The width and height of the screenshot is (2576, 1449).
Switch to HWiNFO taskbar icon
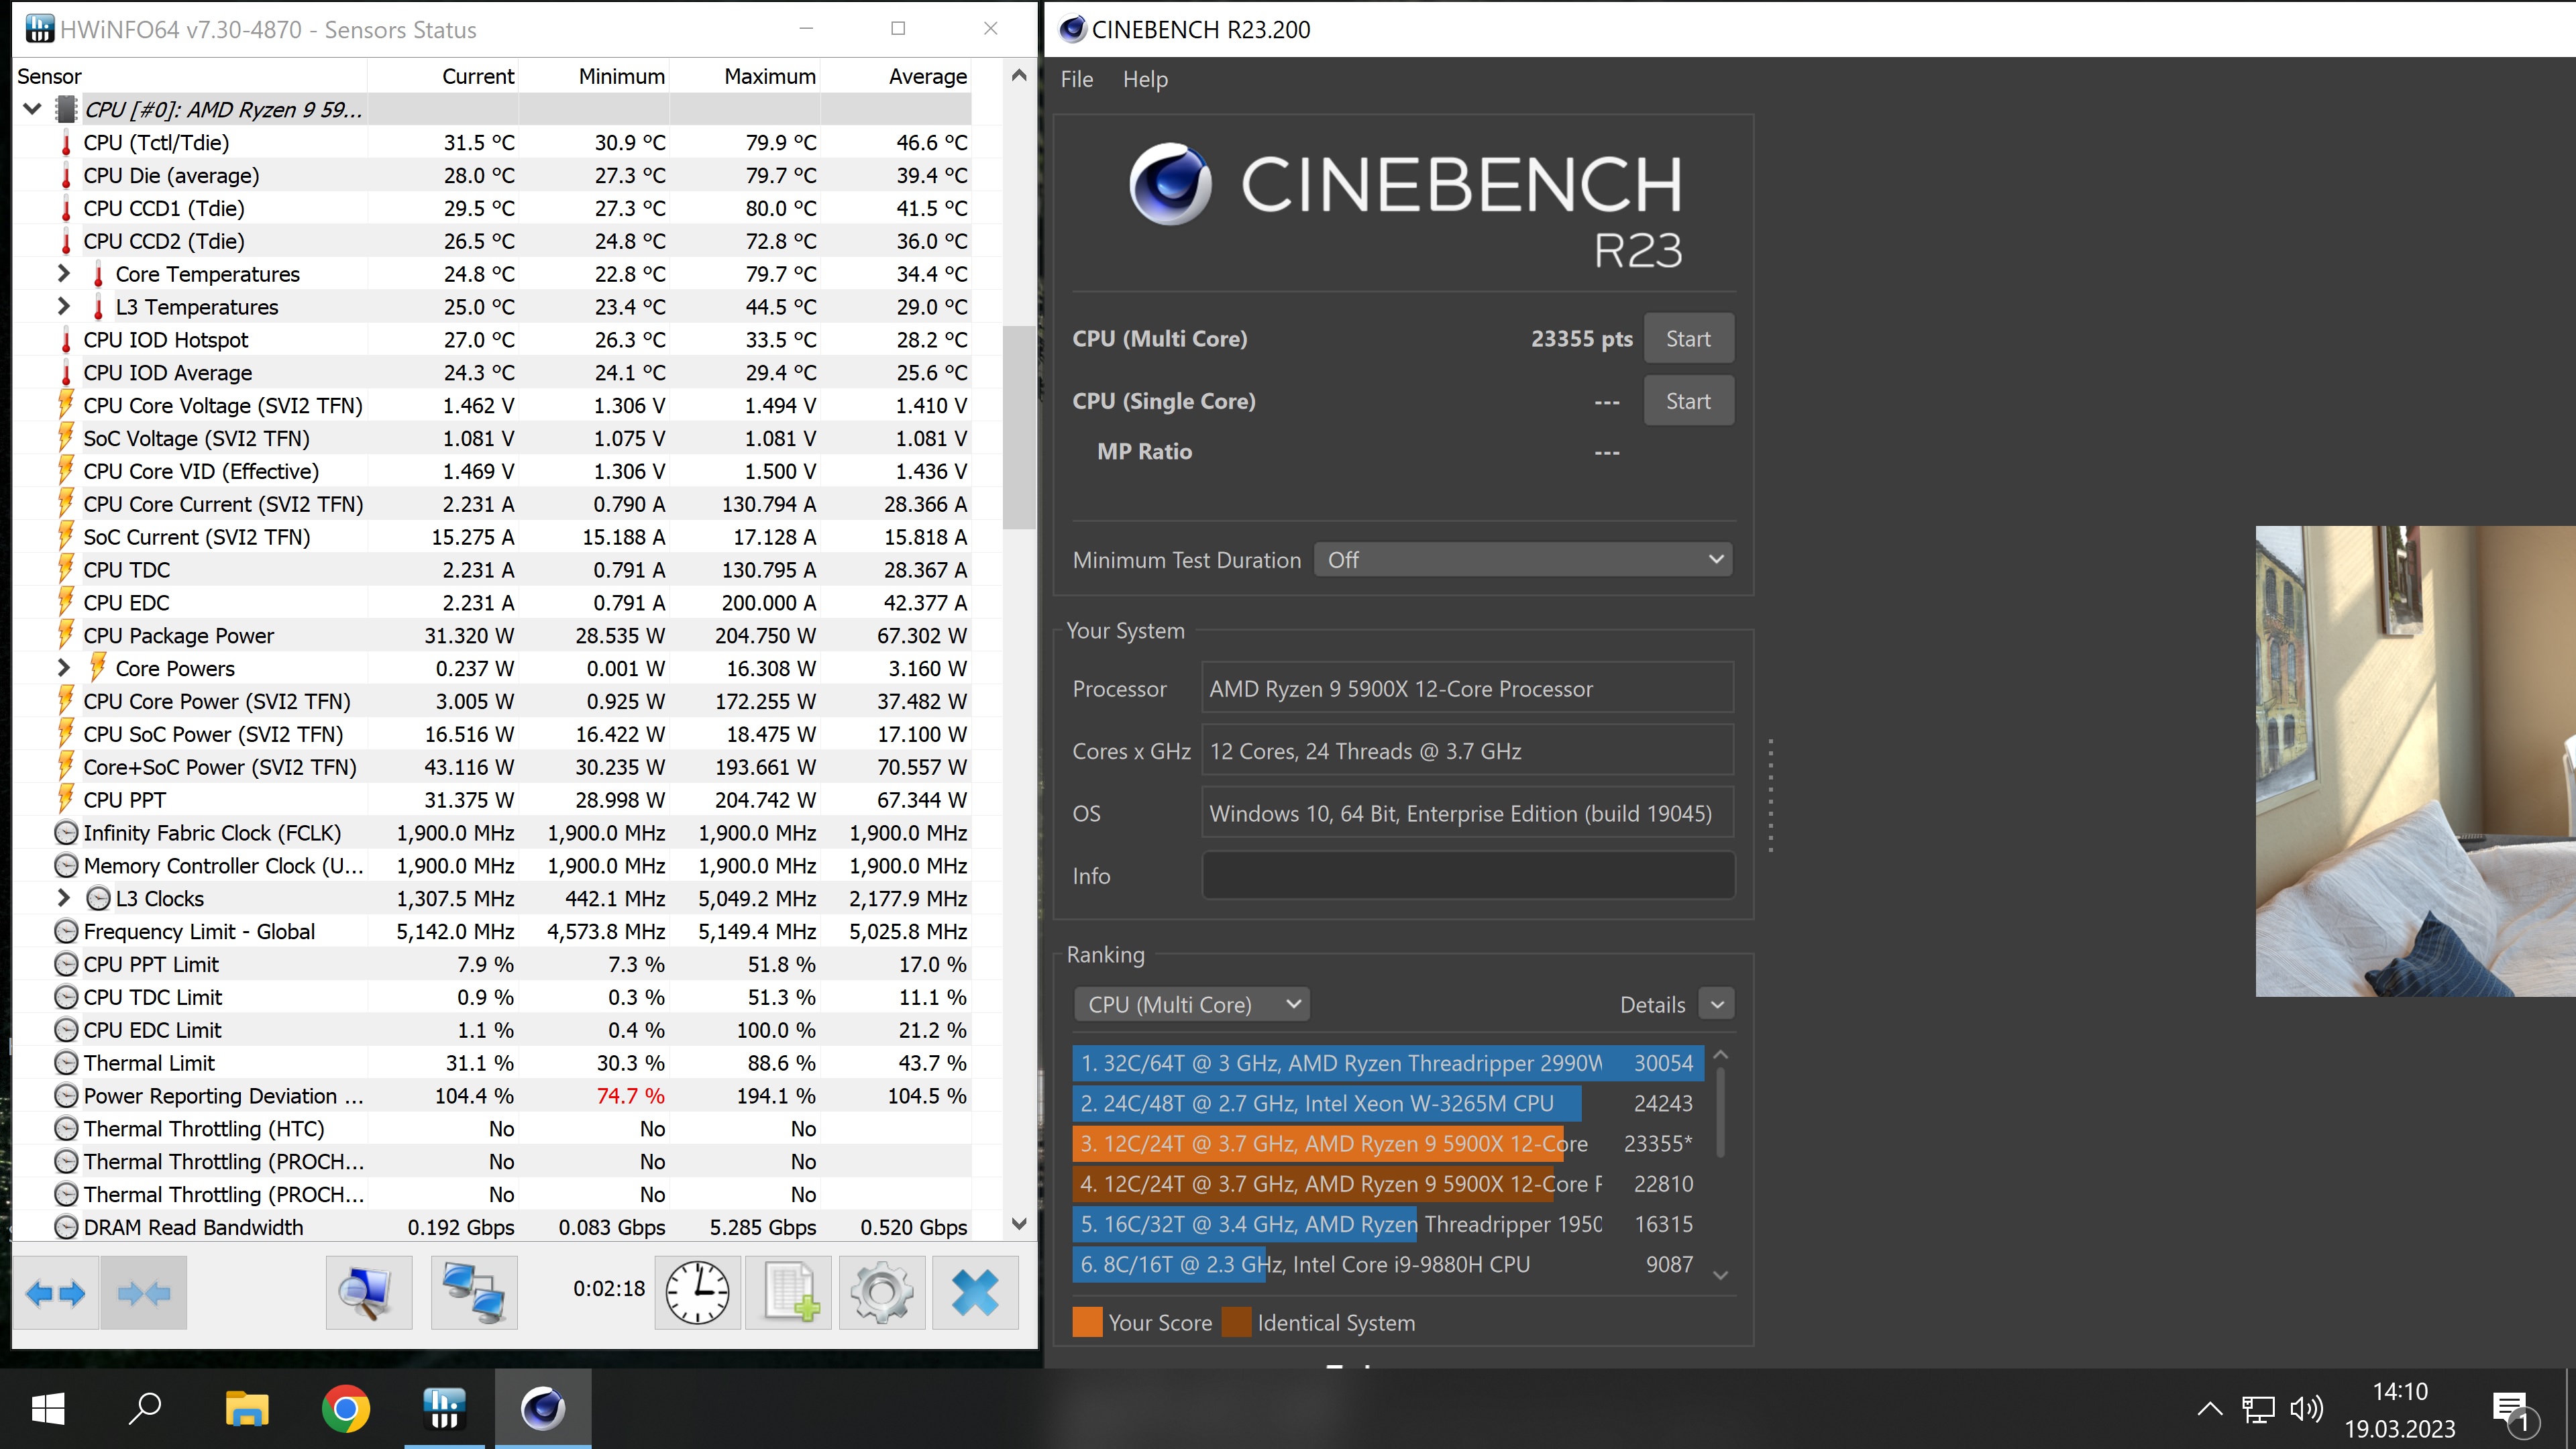coord(444,1409)
